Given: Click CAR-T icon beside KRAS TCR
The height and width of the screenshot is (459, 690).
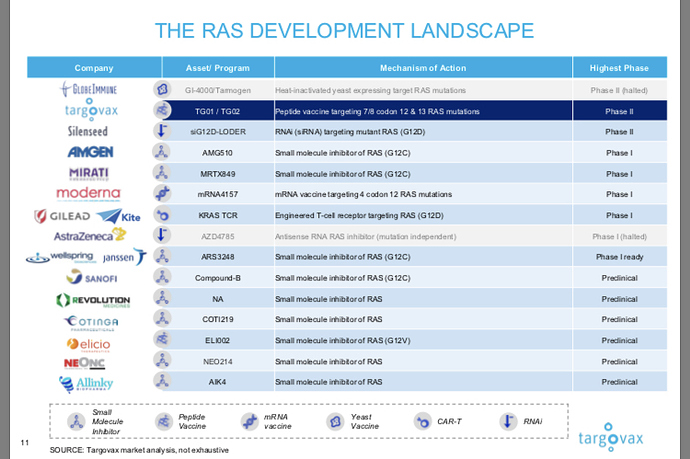Looking at the screenshot, I should tap(162, 215).
